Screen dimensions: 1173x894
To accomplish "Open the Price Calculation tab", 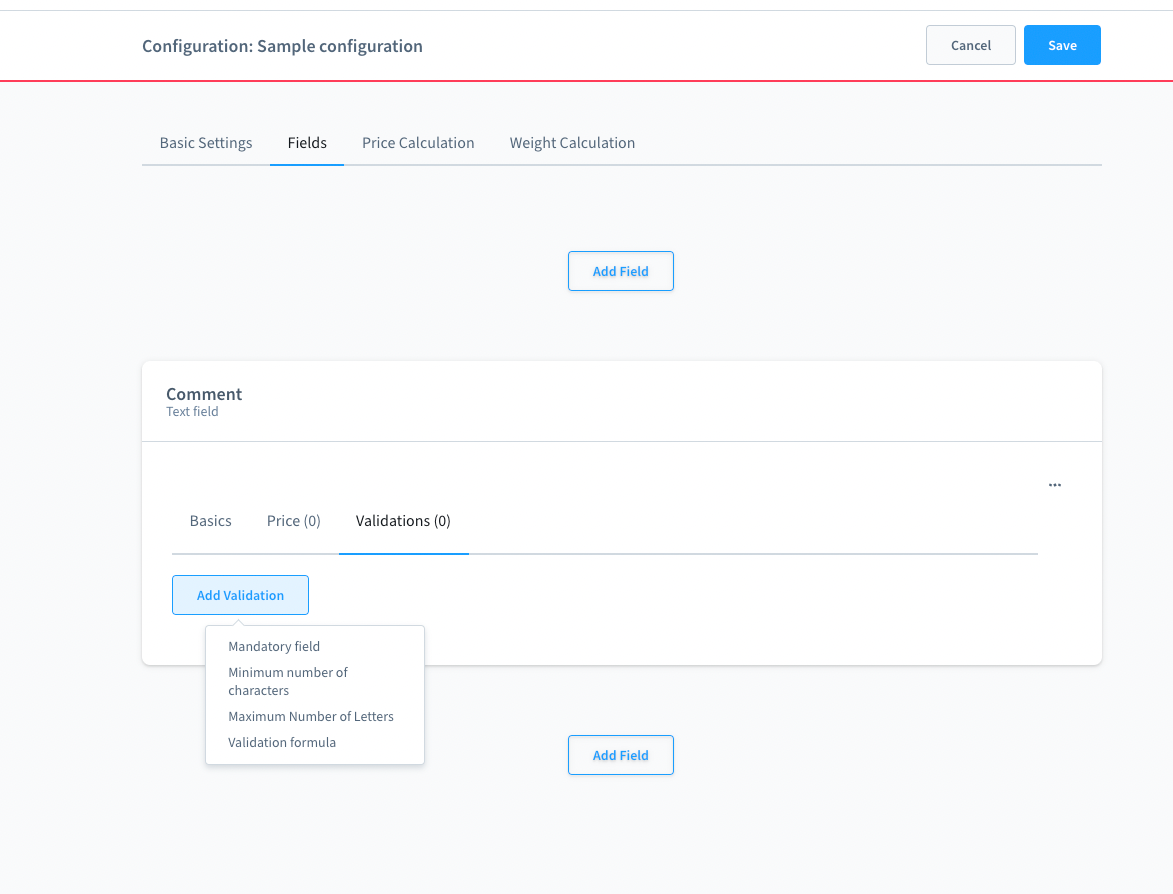I will point(418,143).
